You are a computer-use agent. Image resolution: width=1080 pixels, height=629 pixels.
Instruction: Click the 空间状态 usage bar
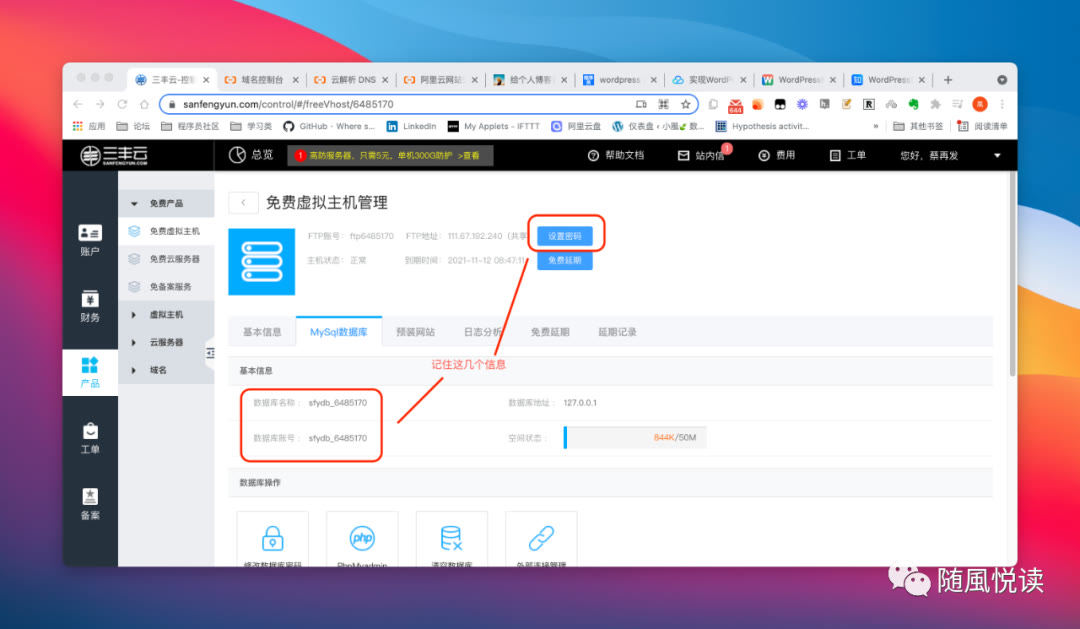pos(634,437)
